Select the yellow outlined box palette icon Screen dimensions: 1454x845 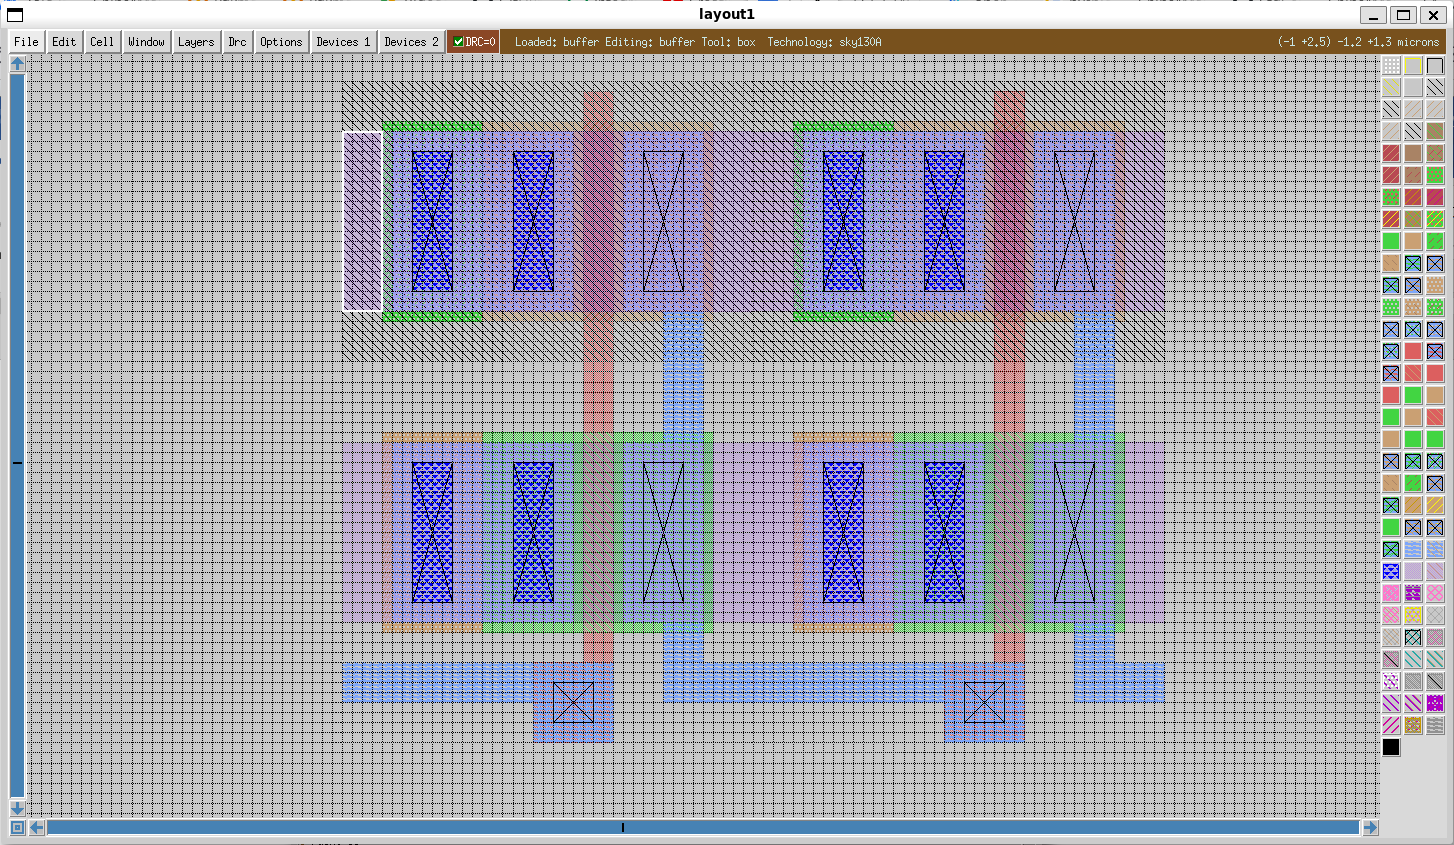tap(1413, 66)
